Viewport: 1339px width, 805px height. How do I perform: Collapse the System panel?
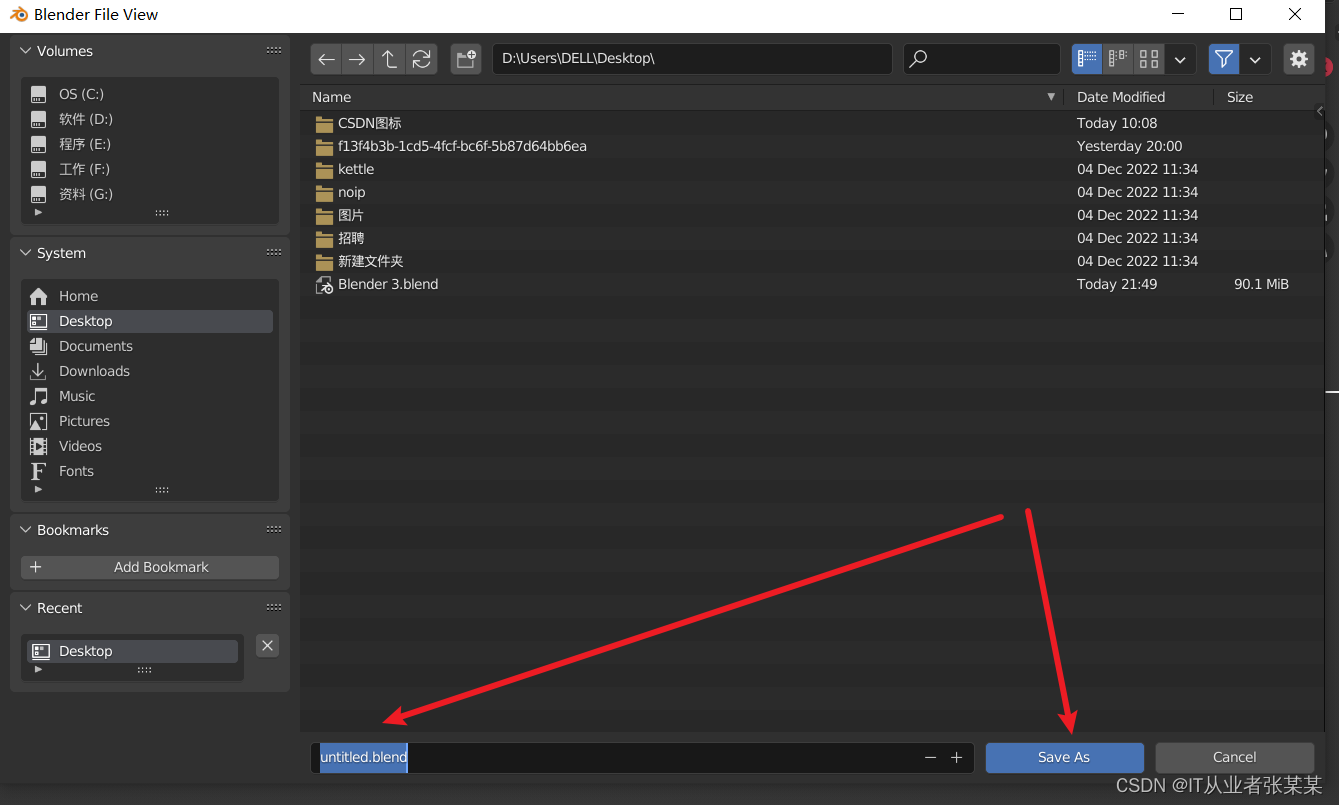coord(26,253)
